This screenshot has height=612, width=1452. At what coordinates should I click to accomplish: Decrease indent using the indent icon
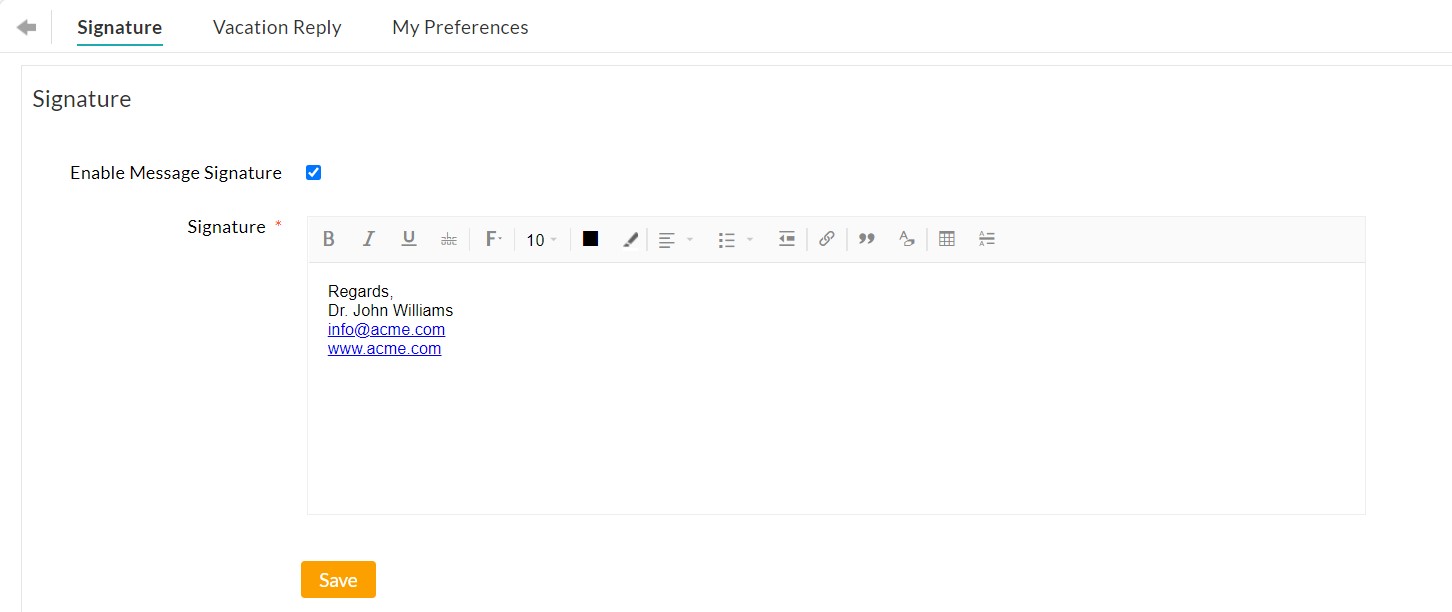tap(787, 239)
